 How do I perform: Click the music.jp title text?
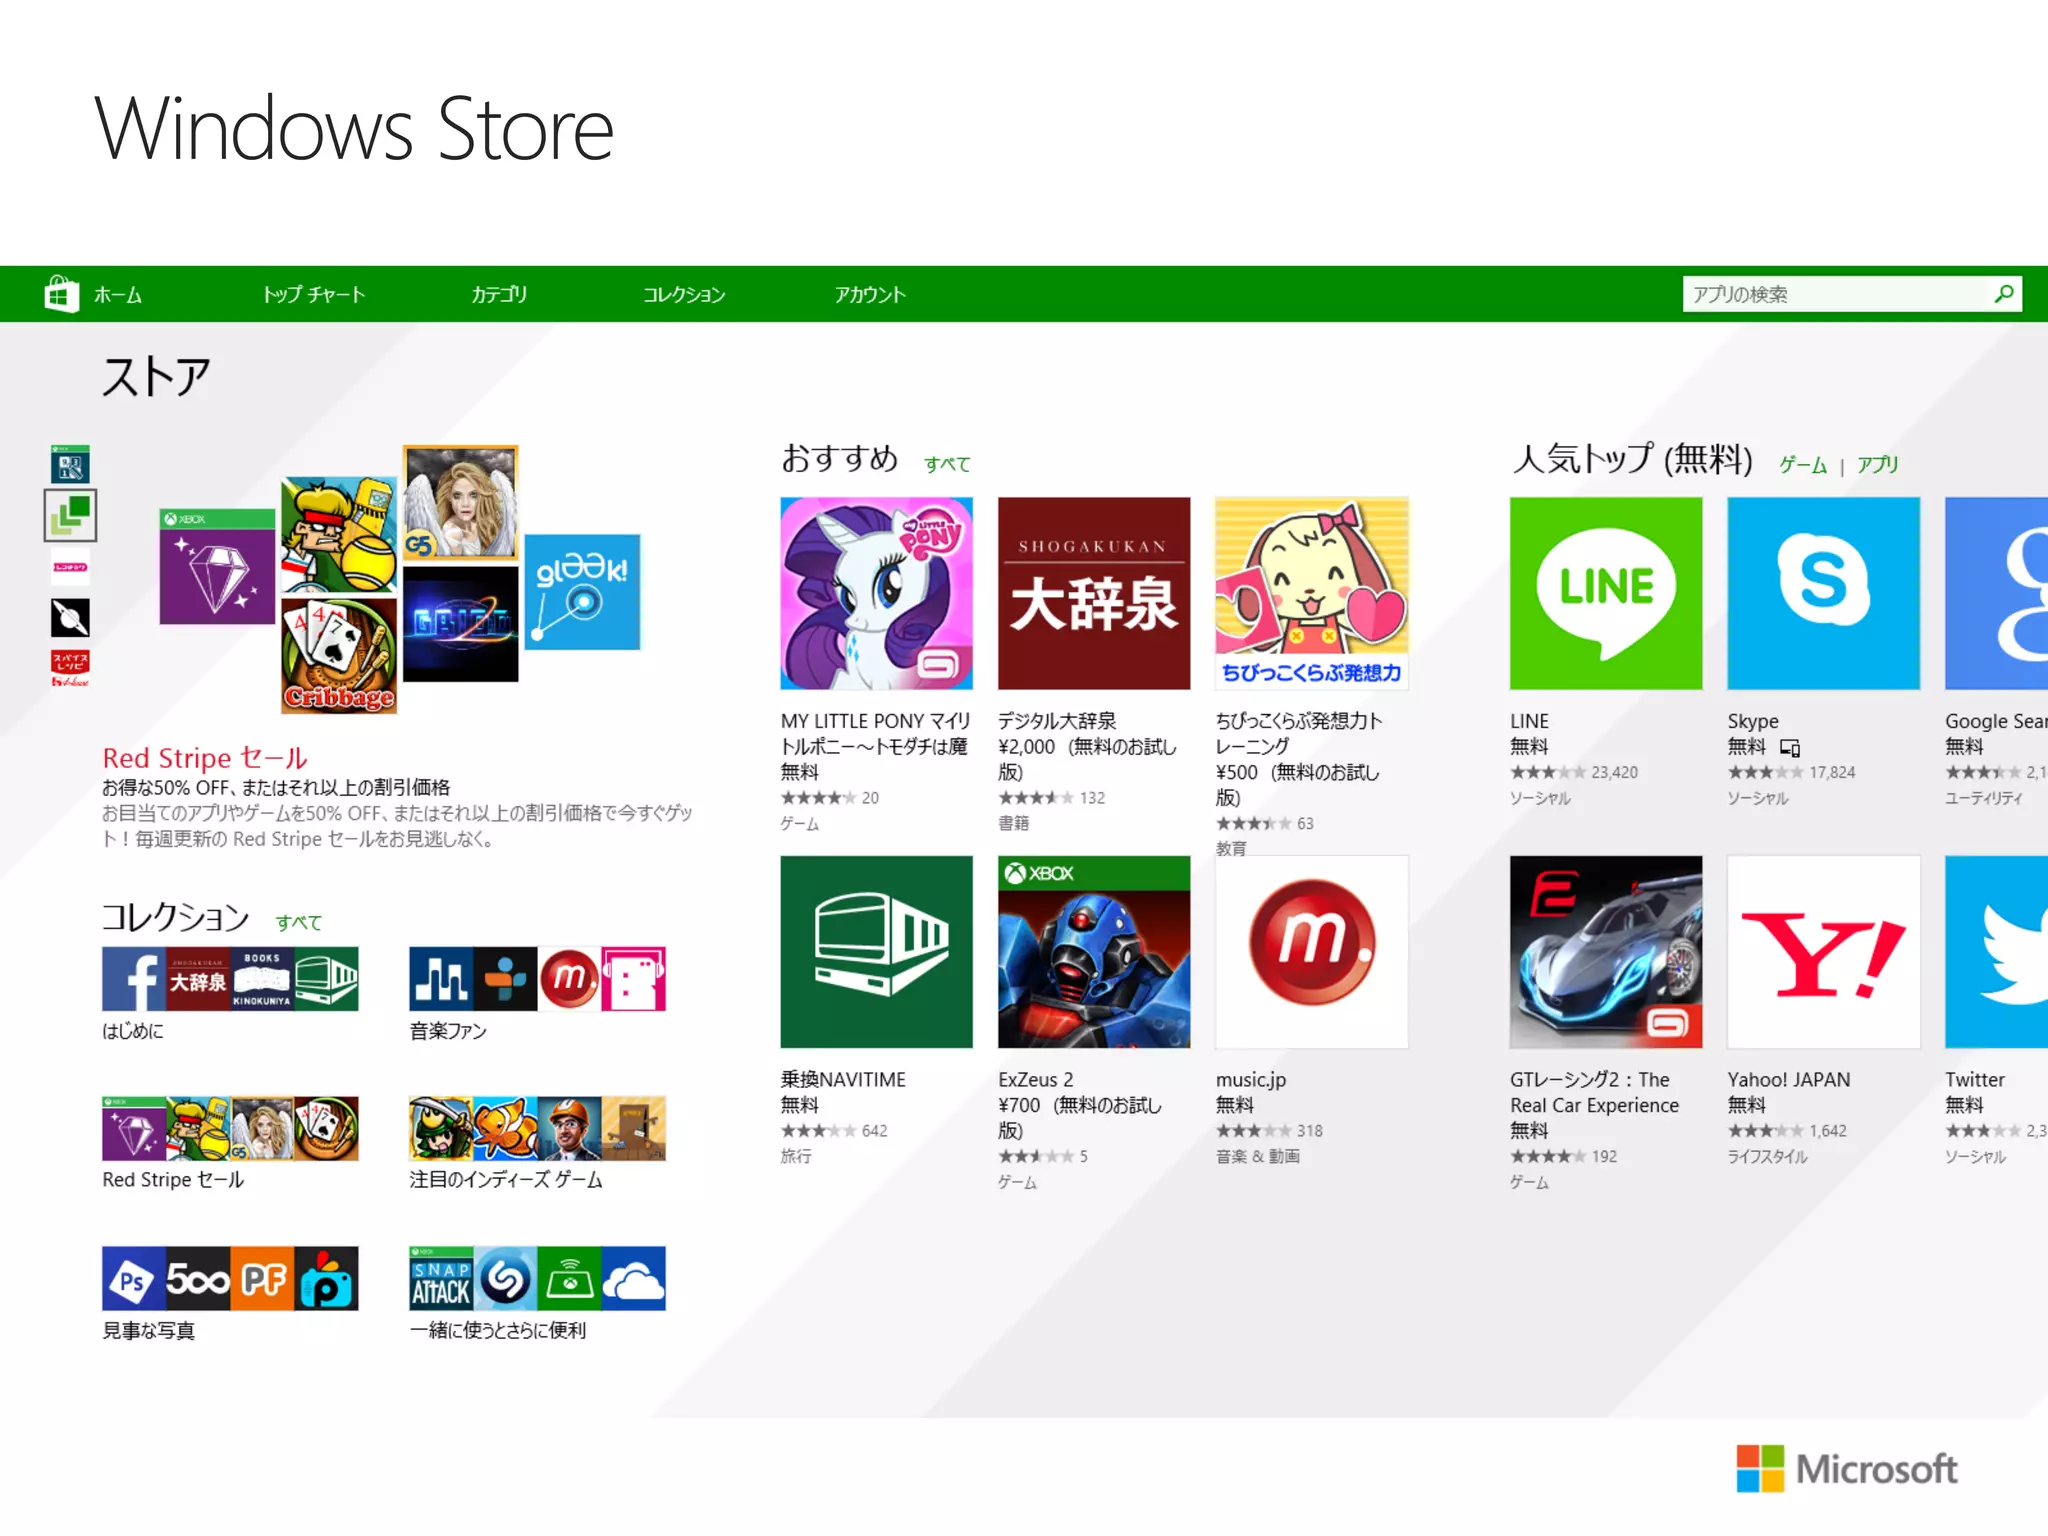pos(1251,1080)
